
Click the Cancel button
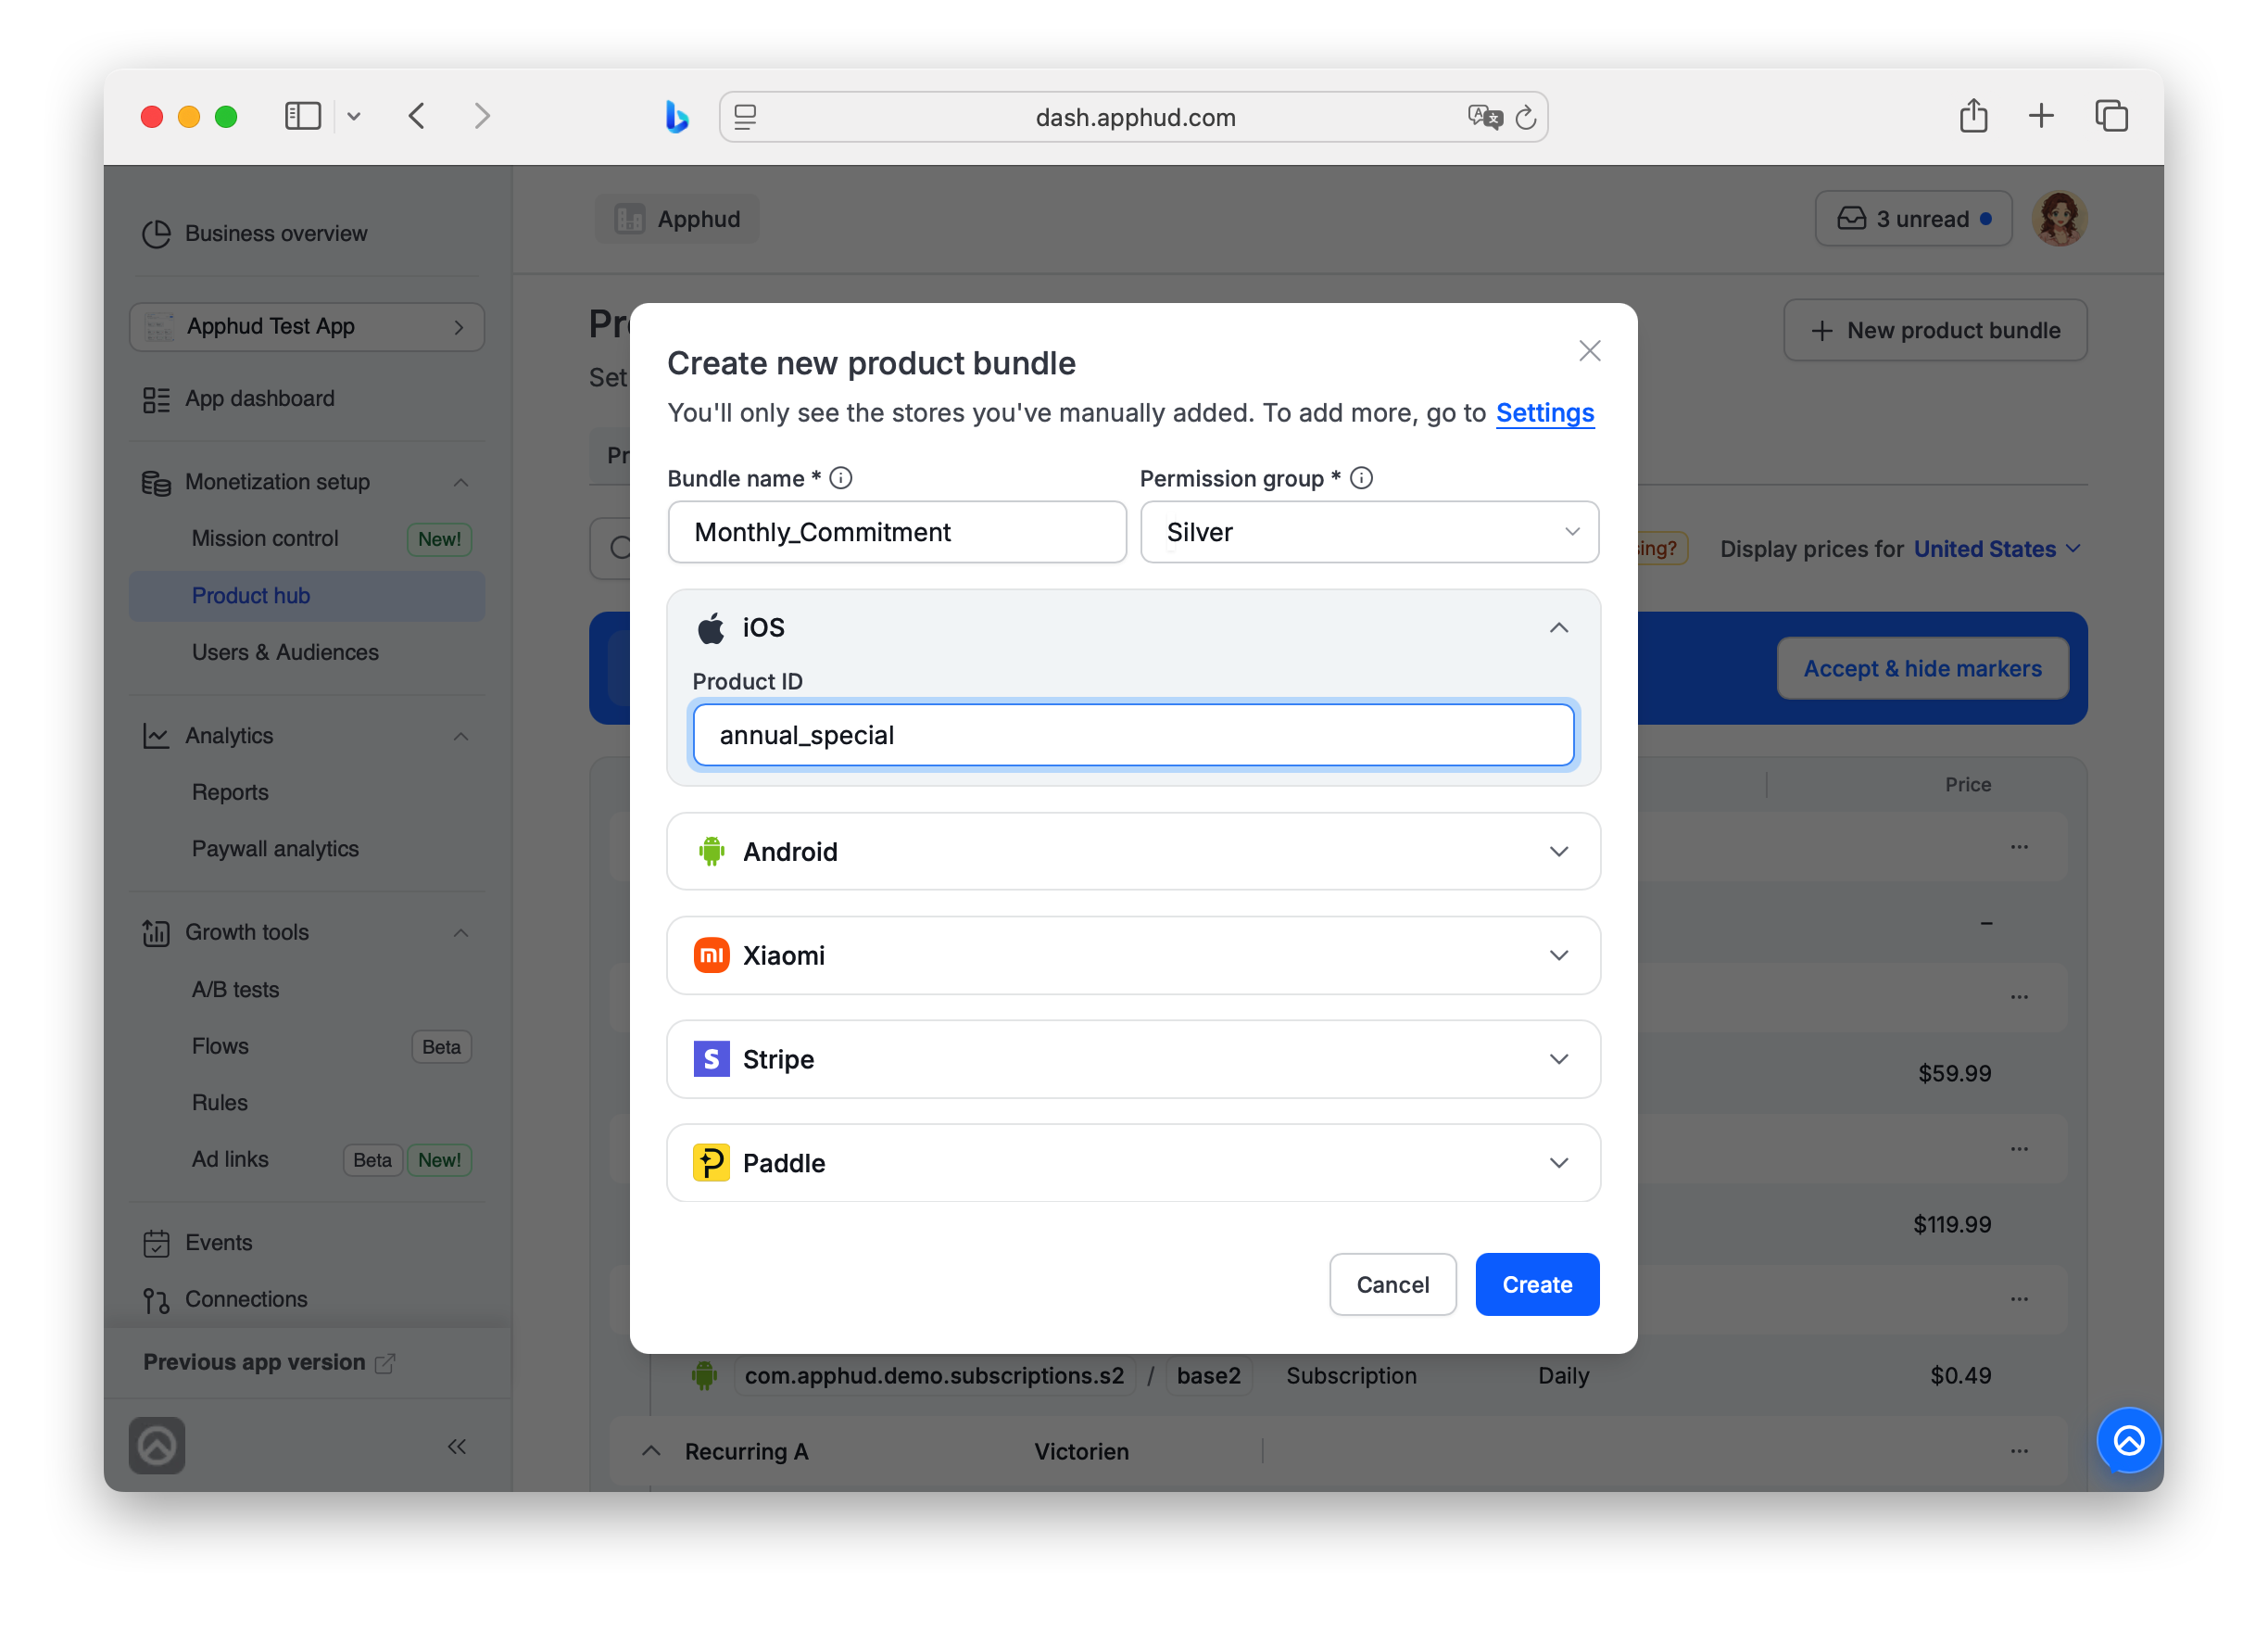pos(1392,1284)
